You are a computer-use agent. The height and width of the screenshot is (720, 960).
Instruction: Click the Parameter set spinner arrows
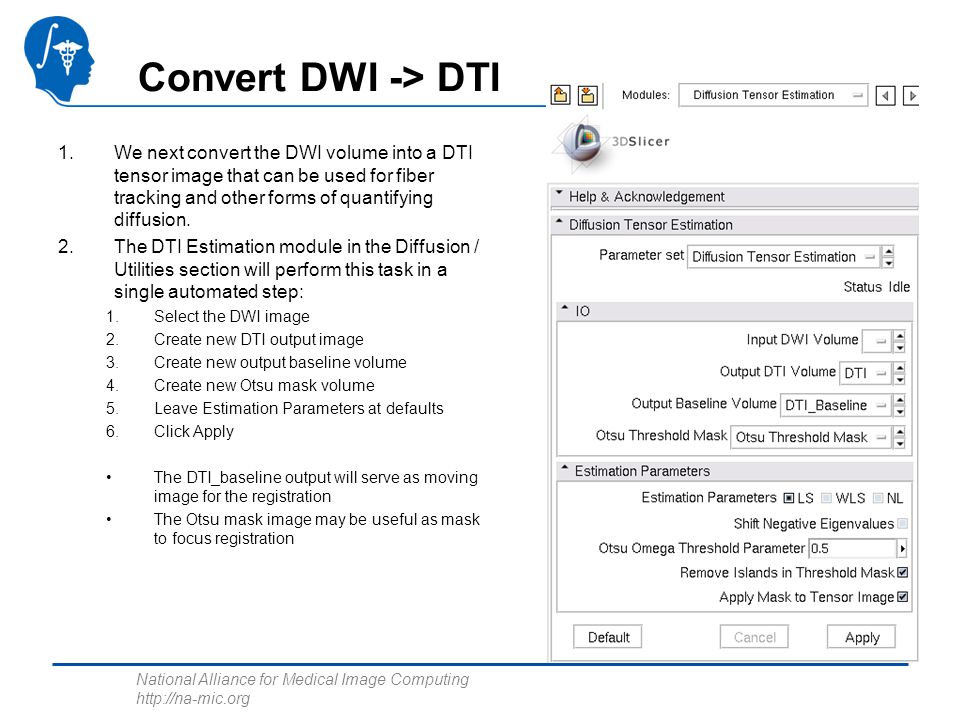tap(888, 257)
